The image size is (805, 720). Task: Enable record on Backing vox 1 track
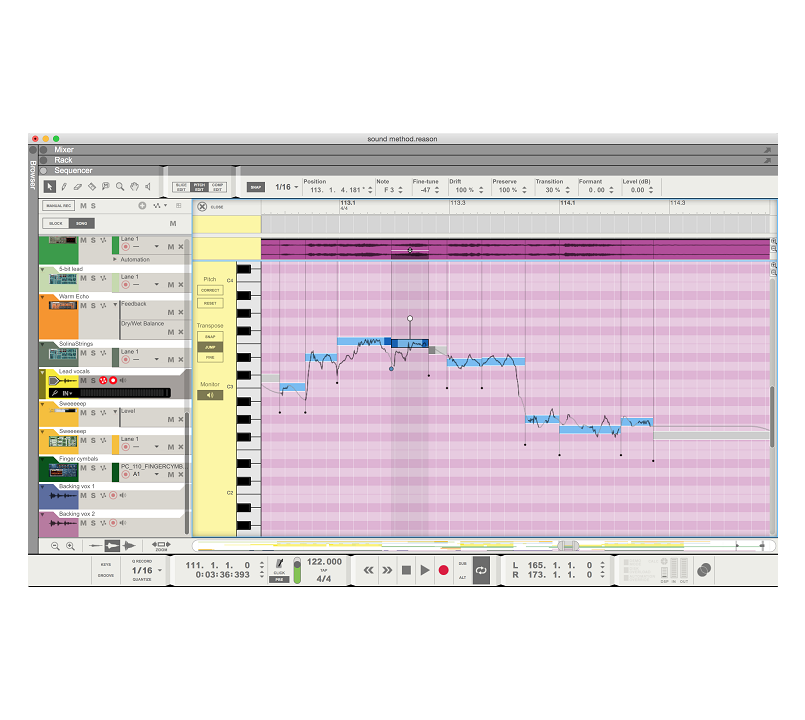pyautogui.click(x=113, y=496)
